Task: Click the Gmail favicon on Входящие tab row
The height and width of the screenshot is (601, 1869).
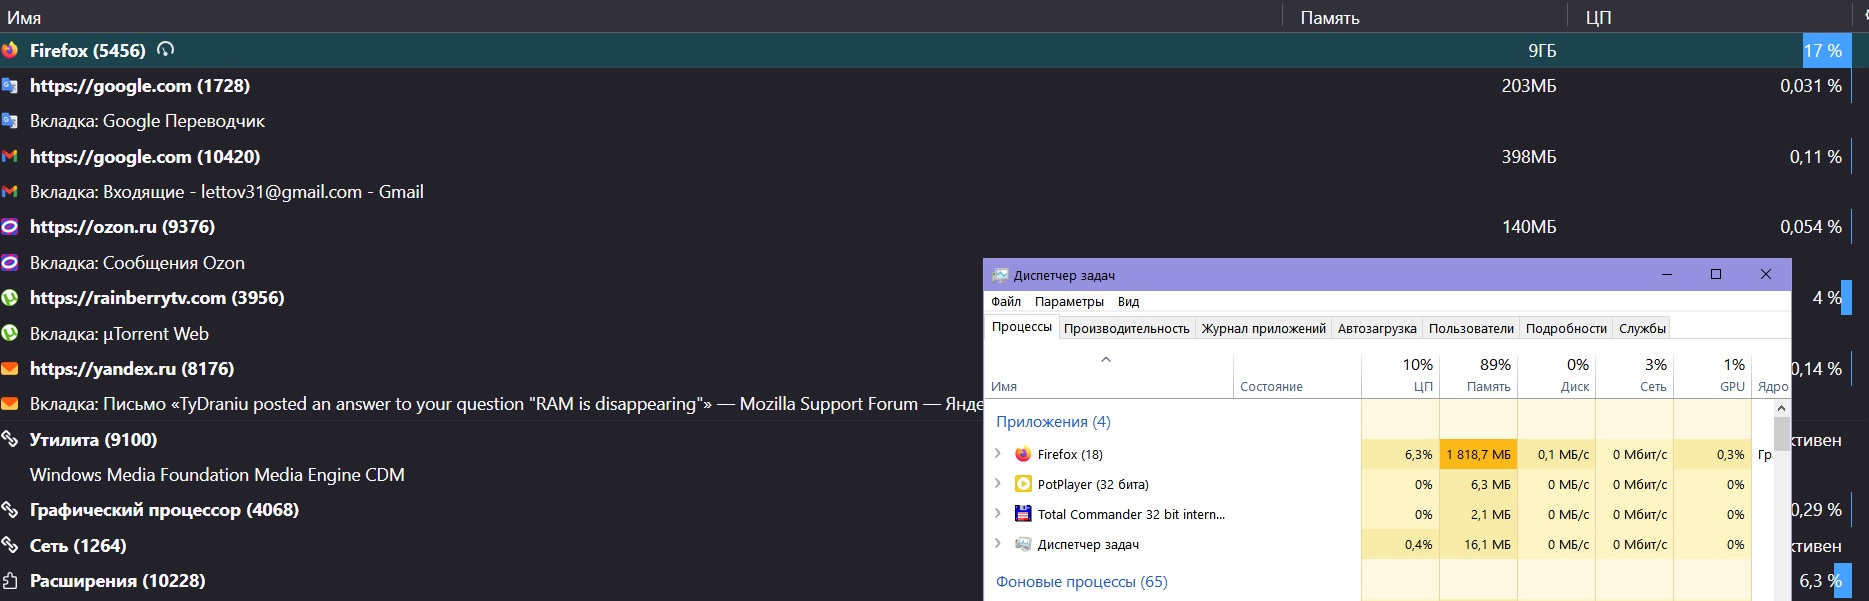Action: coord(10,192)
